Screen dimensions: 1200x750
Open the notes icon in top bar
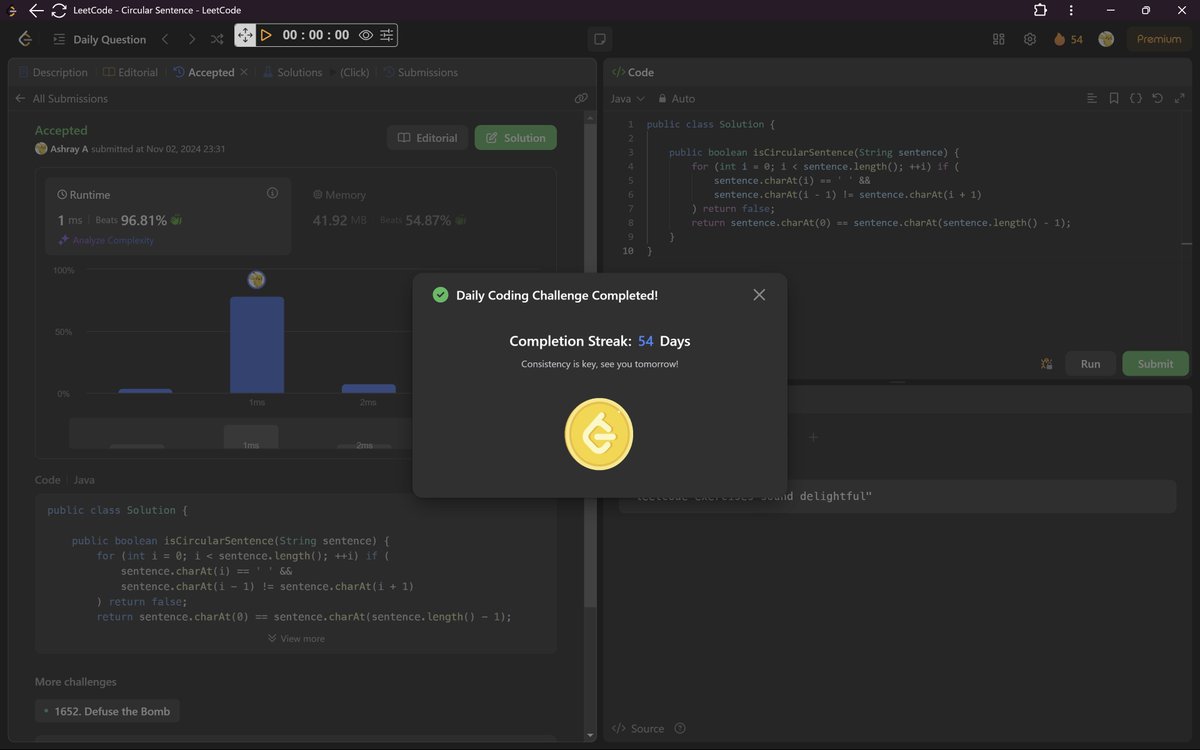(x=600, y=39)
